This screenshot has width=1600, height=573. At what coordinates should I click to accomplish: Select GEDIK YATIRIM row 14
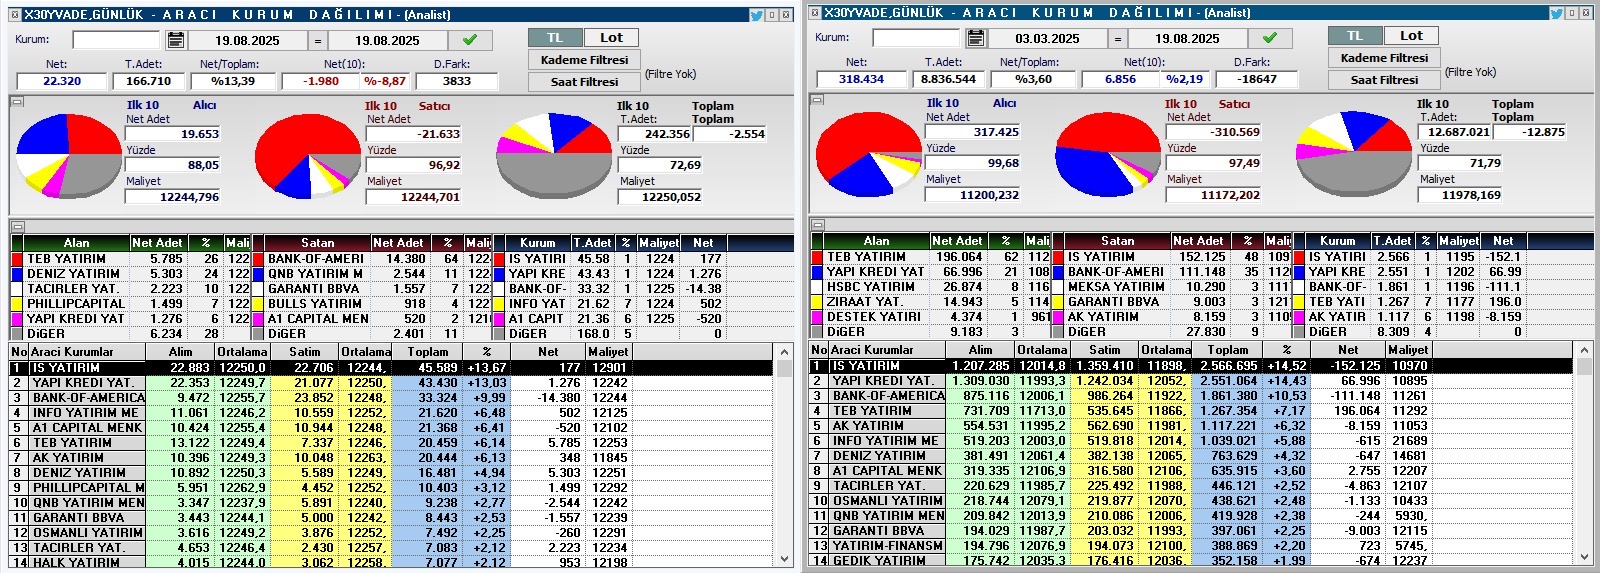click(1191, 561)
